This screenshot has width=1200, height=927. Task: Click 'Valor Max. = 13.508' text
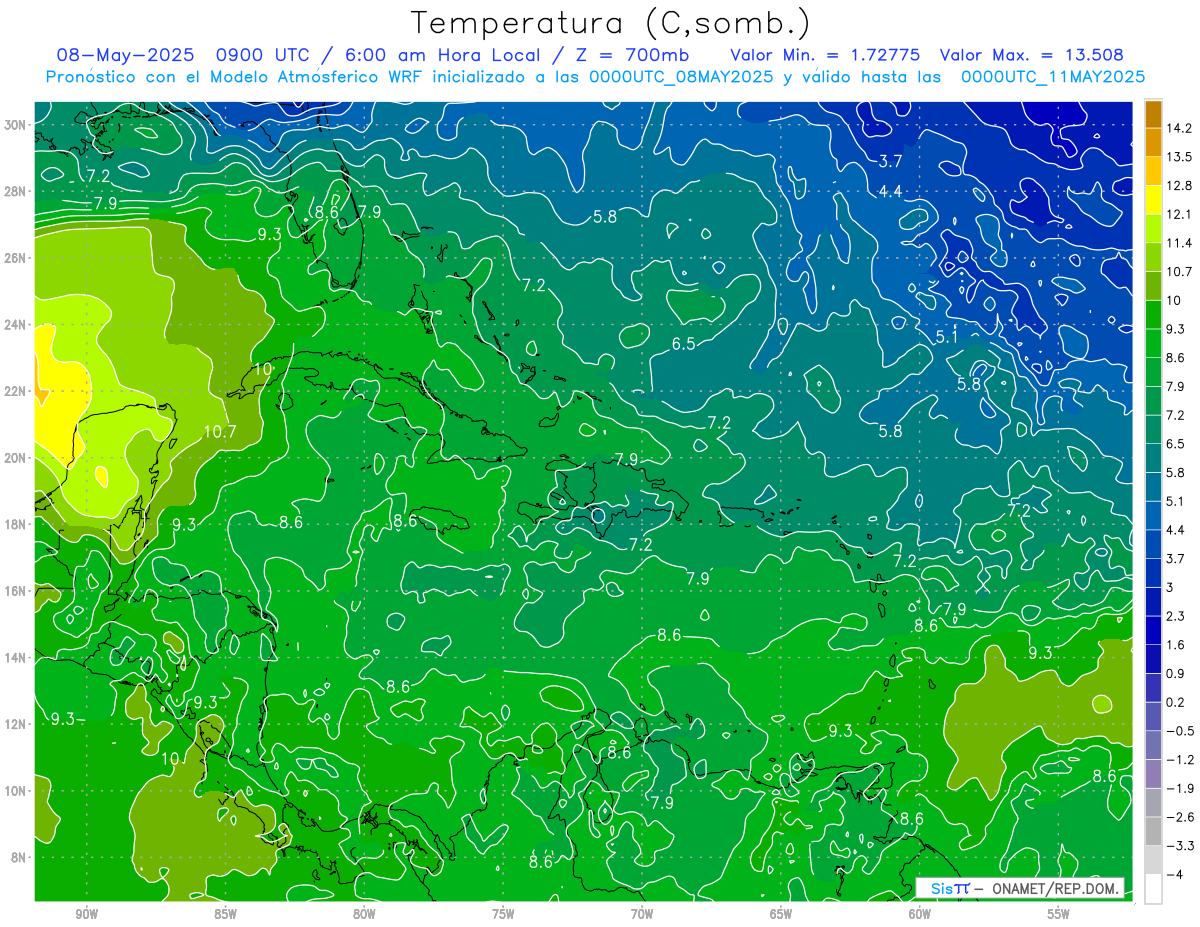[1030, 56]
